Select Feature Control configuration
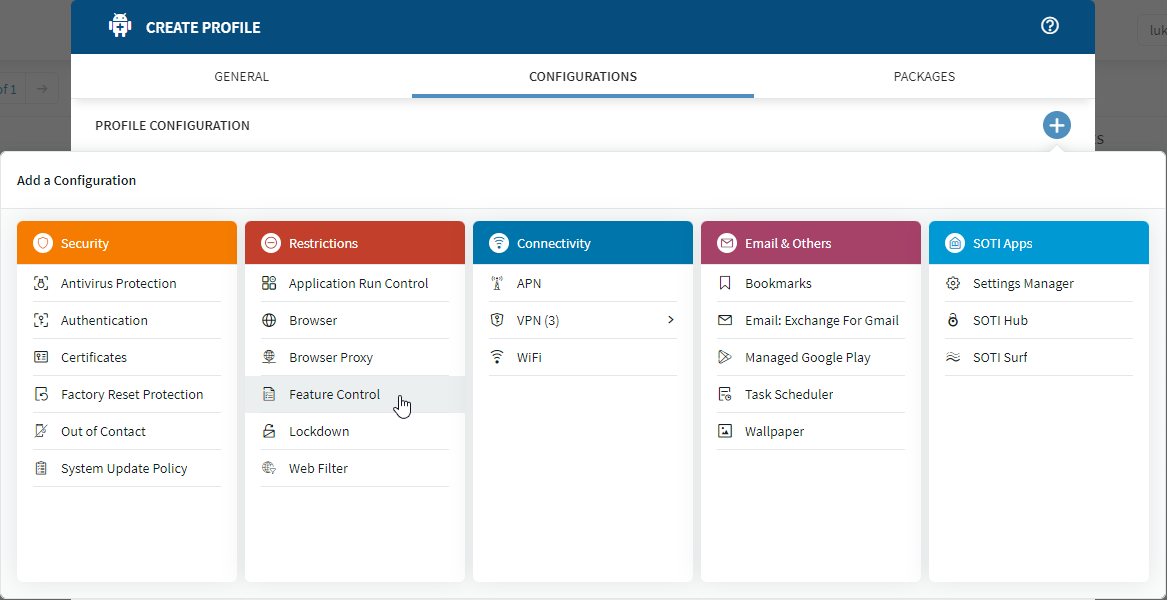Screen dimensions: 1167x600 pos(355,395)
